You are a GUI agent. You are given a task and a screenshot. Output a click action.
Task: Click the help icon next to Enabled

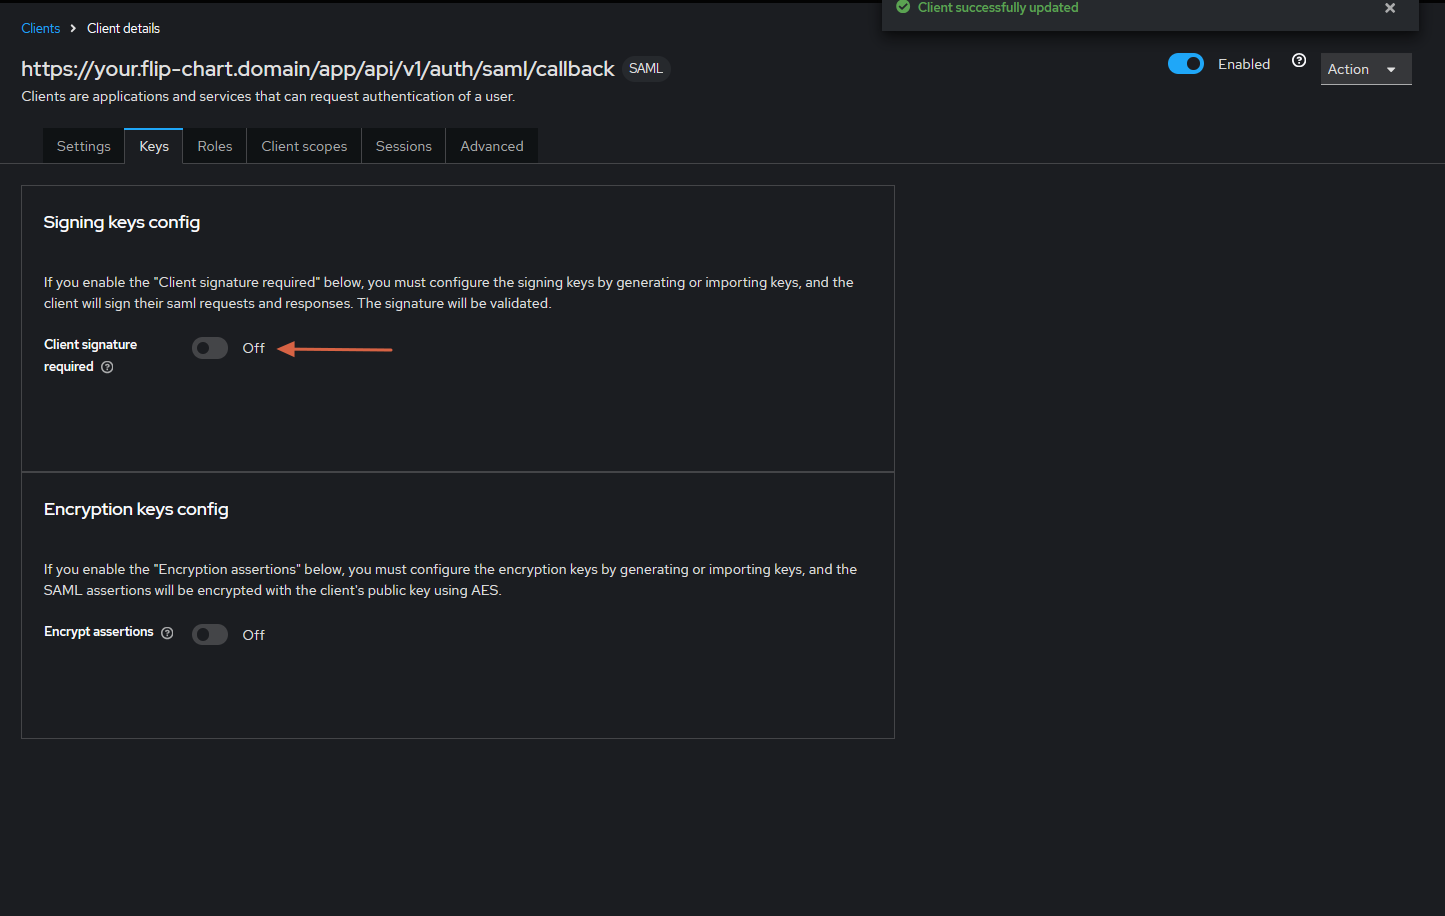point(1299,60)
